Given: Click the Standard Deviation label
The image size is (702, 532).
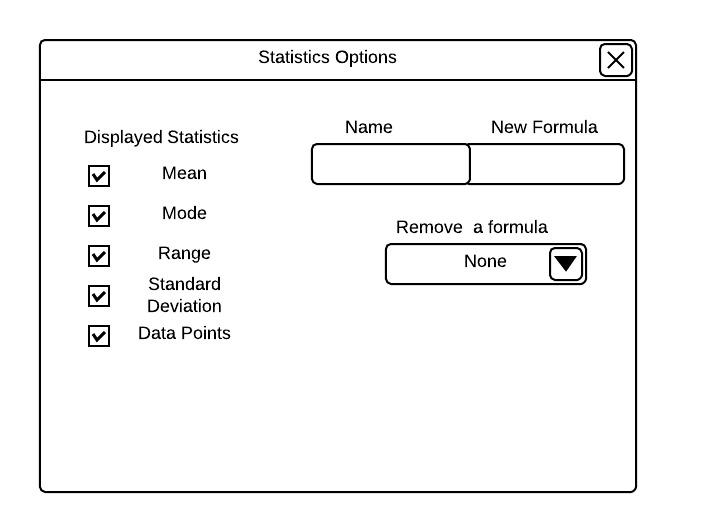Looking at the screenshot, I should pos(184,295).
